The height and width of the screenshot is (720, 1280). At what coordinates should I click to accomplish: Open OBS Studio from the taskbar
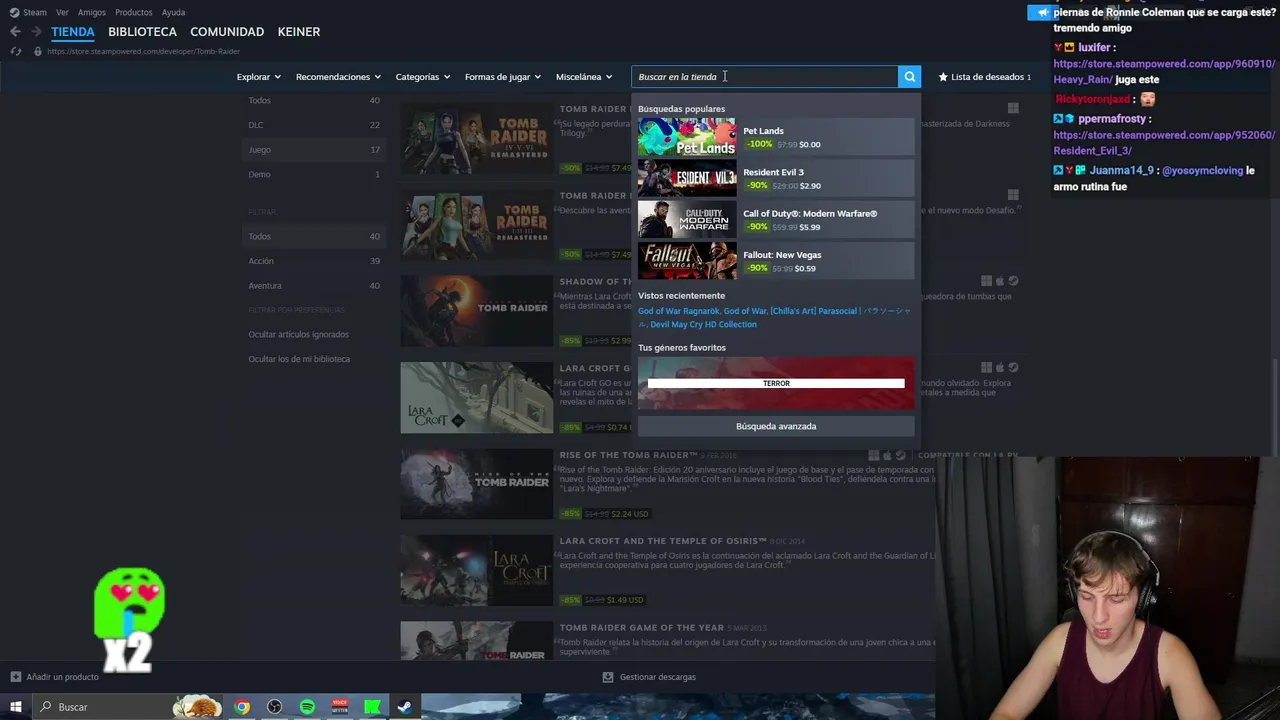click(x=275, y=707)
